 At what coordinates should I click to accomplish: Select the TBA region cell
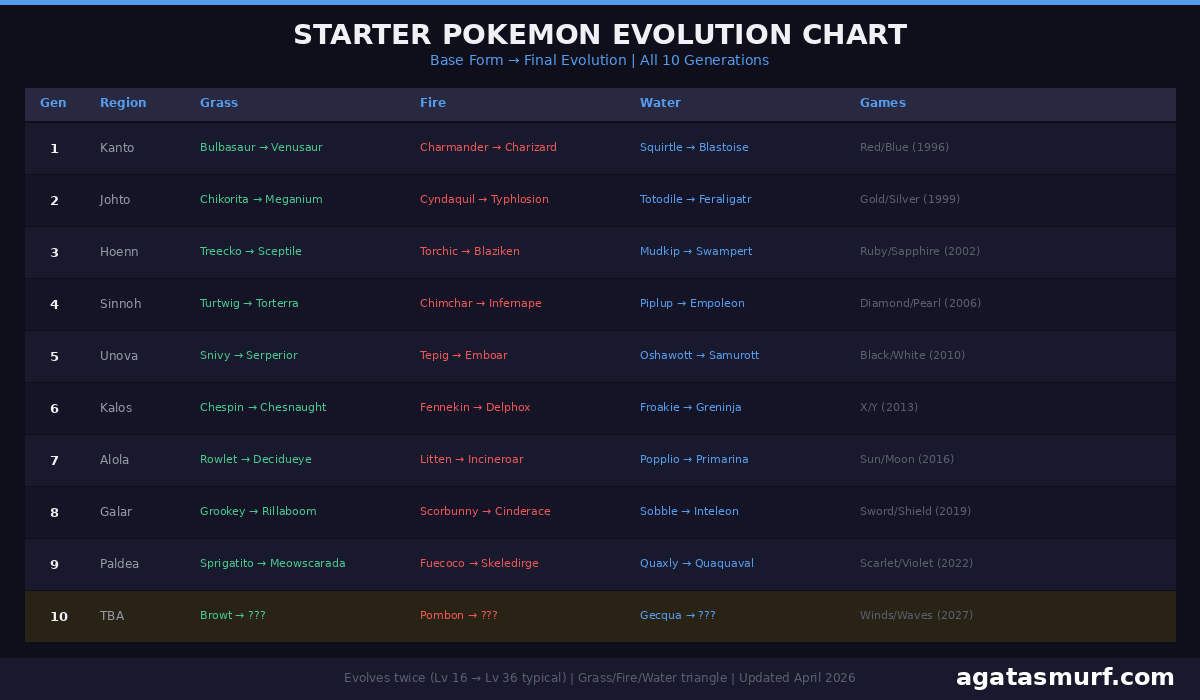[112, 616]
